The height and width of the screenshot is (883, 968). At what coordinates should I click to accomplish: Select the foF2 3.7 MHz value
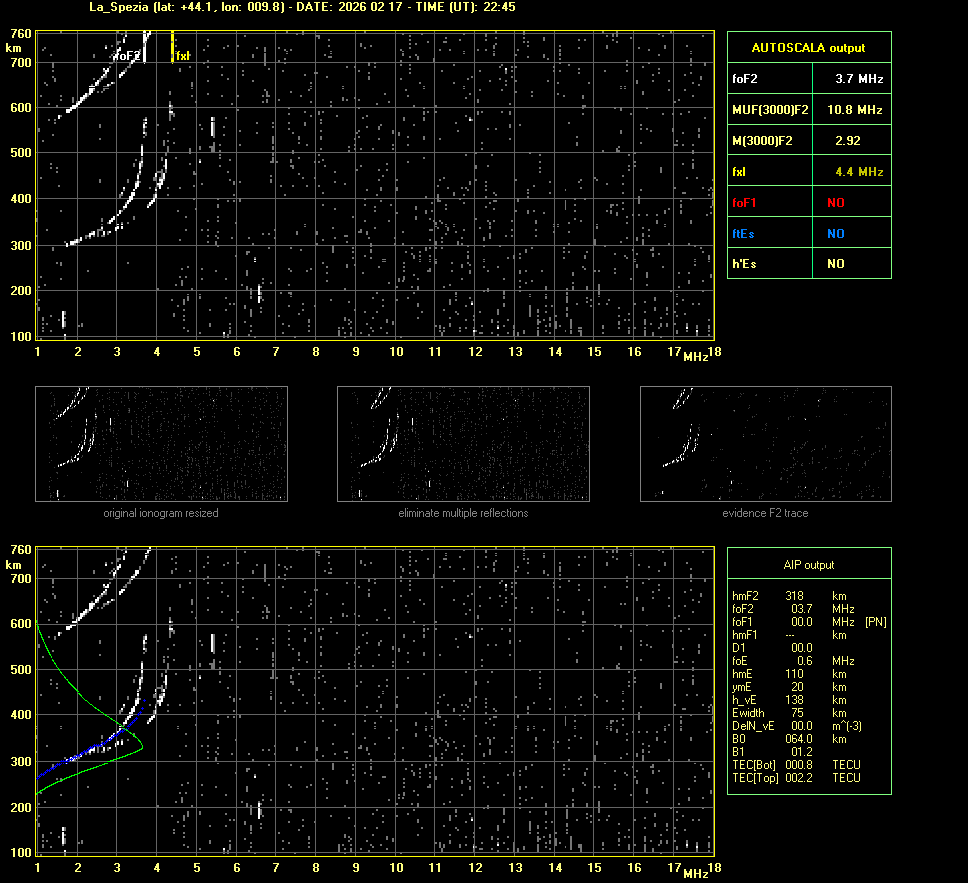[x=858, y=78]
